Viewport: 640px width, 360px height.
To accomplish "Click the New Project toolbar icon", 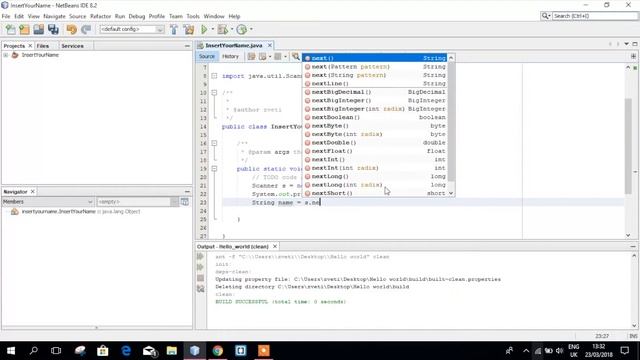I will click(24, 29).
